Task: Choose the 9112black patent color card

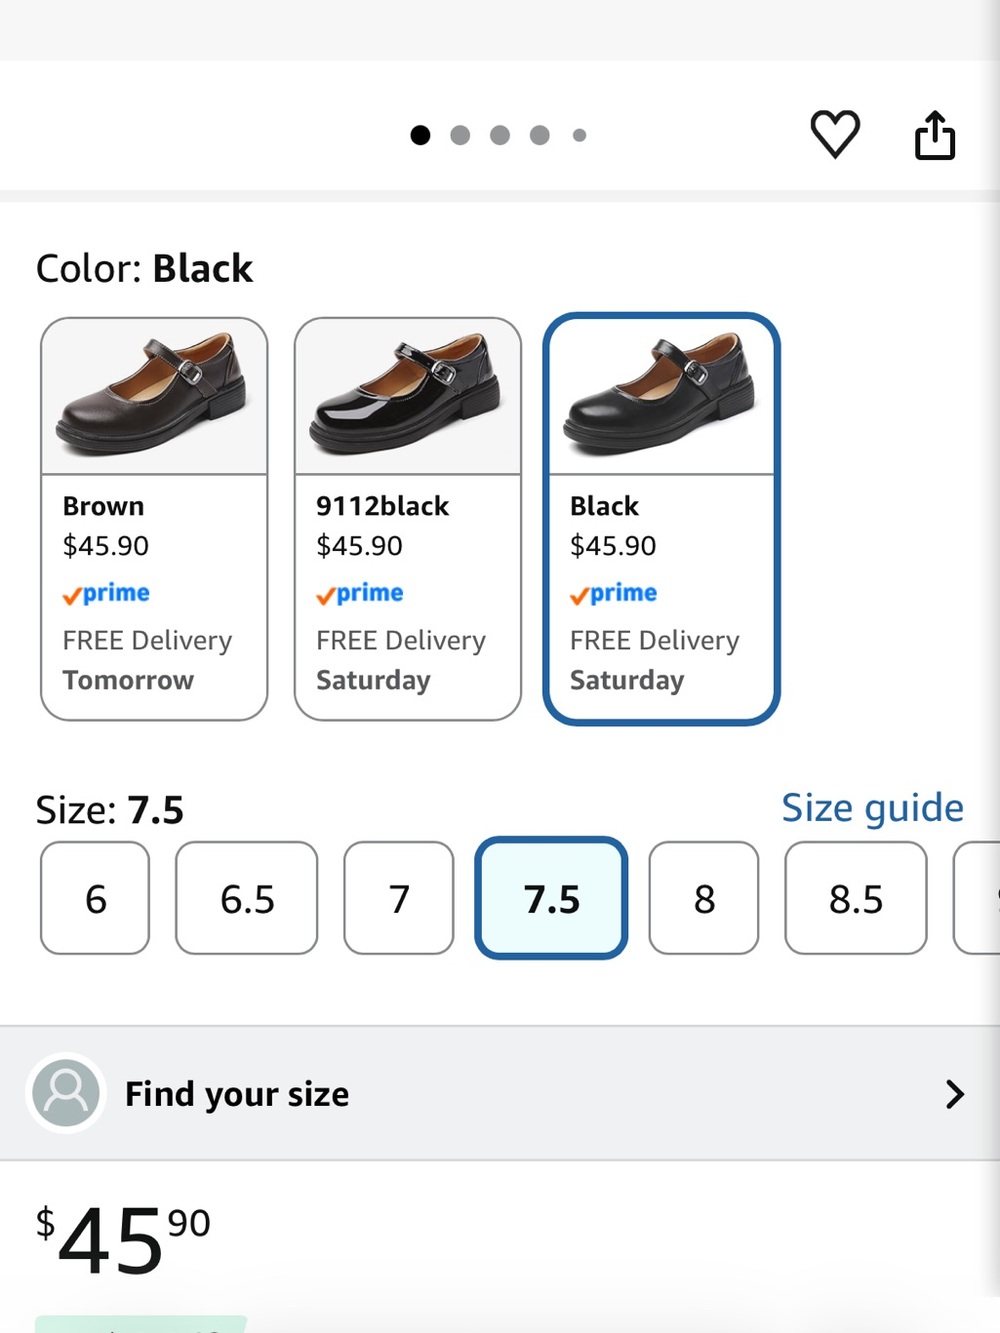Action: (408, 519)
